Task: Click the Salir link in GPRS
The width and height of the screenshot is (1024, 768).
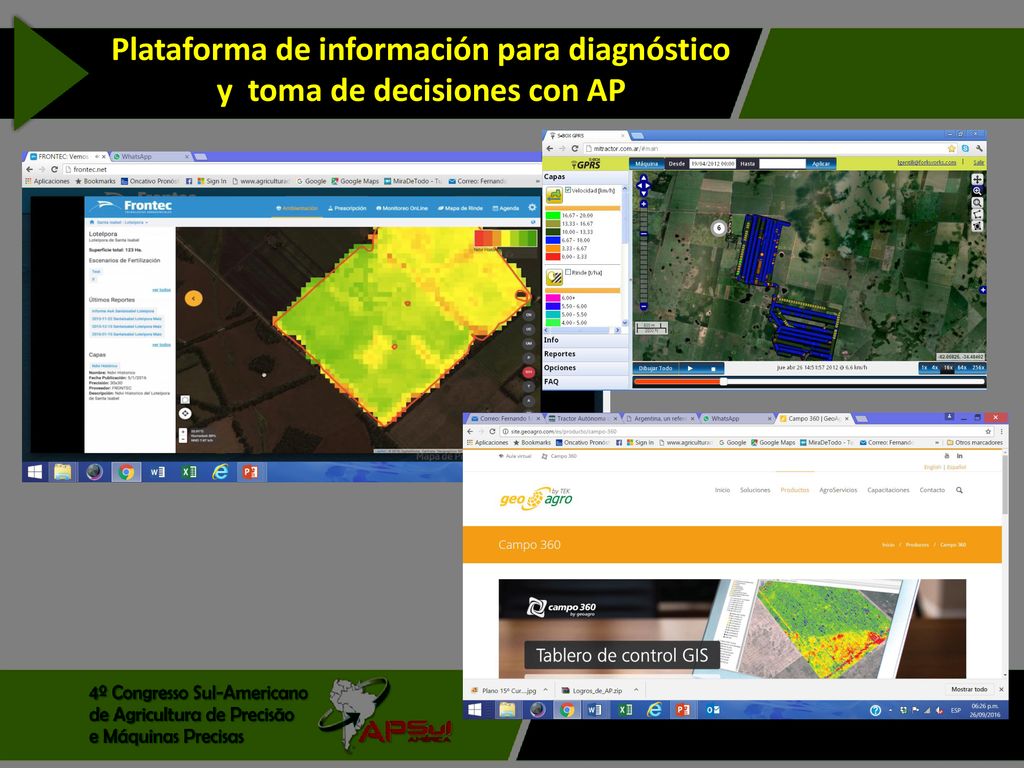Action: (x=978, y=162)
